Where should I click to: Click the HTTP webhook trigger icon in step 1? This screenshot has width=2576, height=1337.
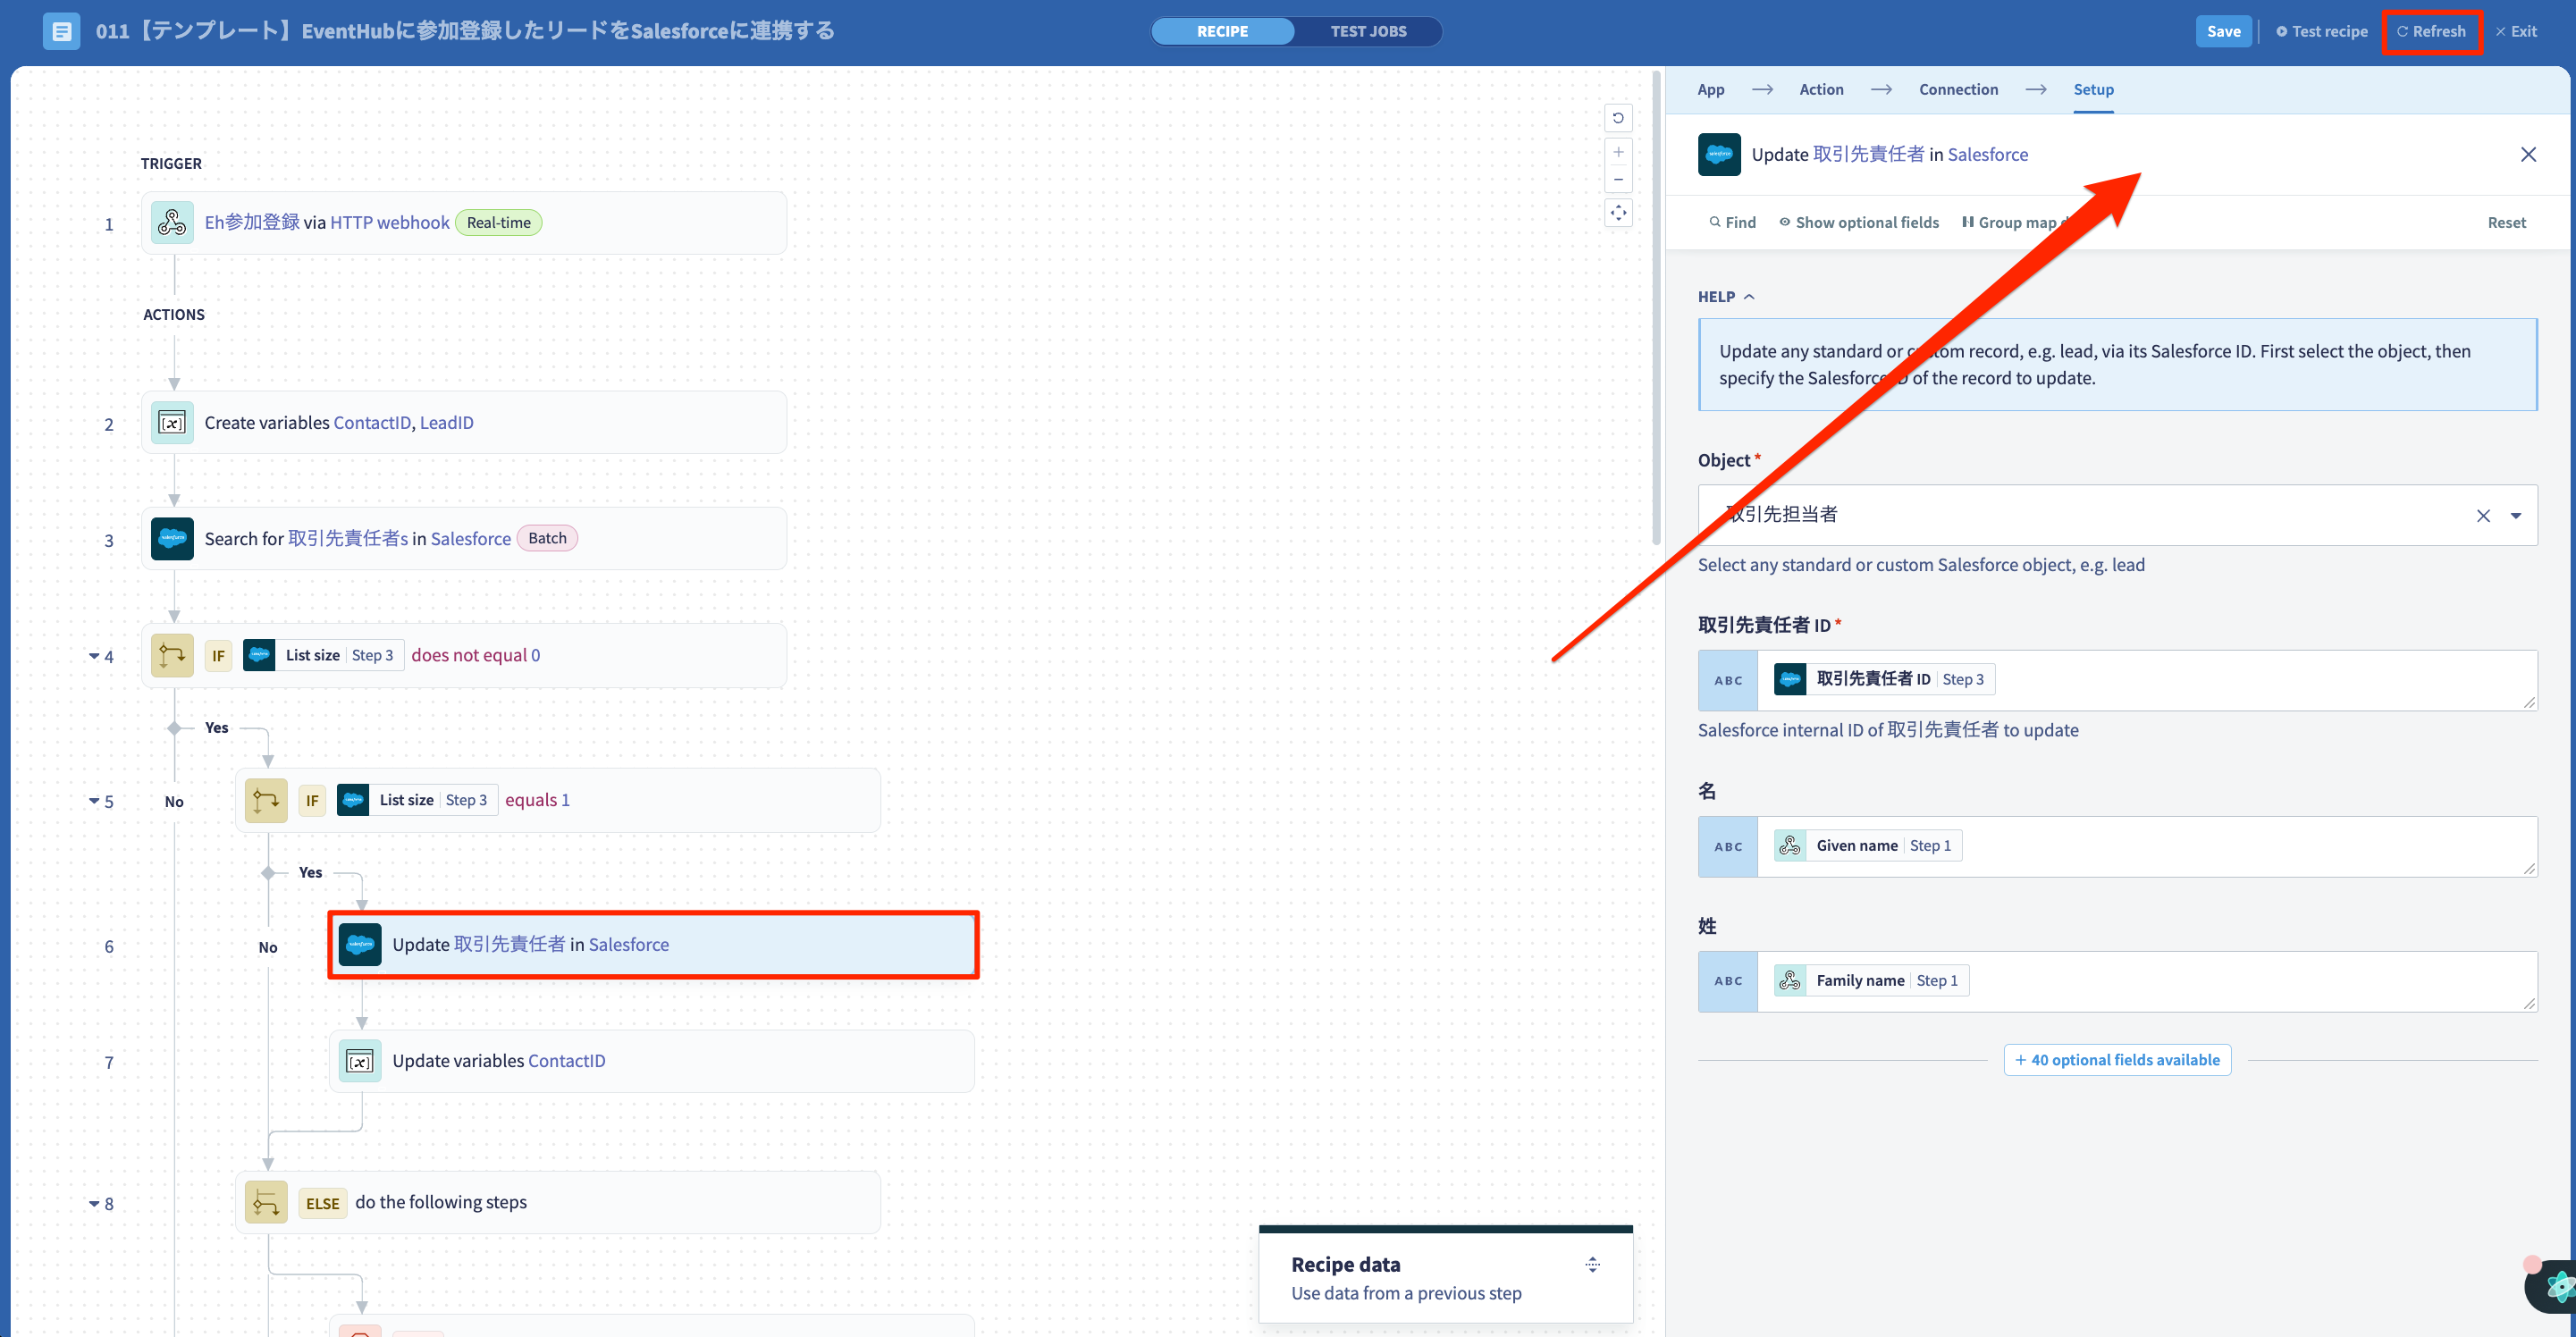click(172, 222)
